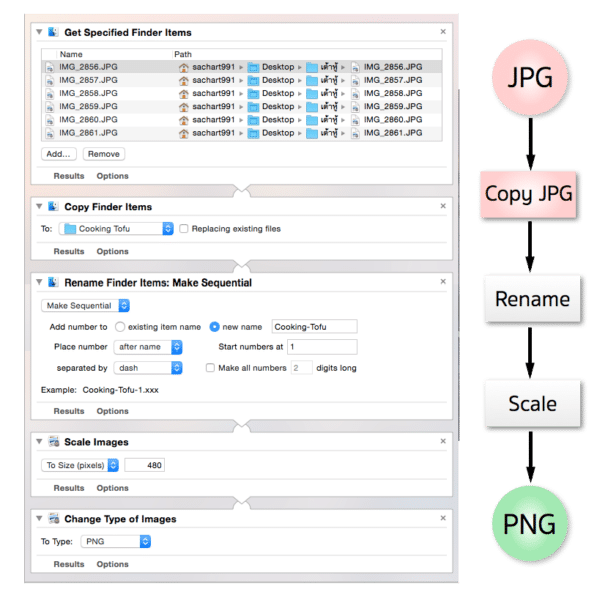Check the Make all numbers digits long box
Image resolution: width=608 pixels, height=600 pixels.
click(x=210, y=368)
